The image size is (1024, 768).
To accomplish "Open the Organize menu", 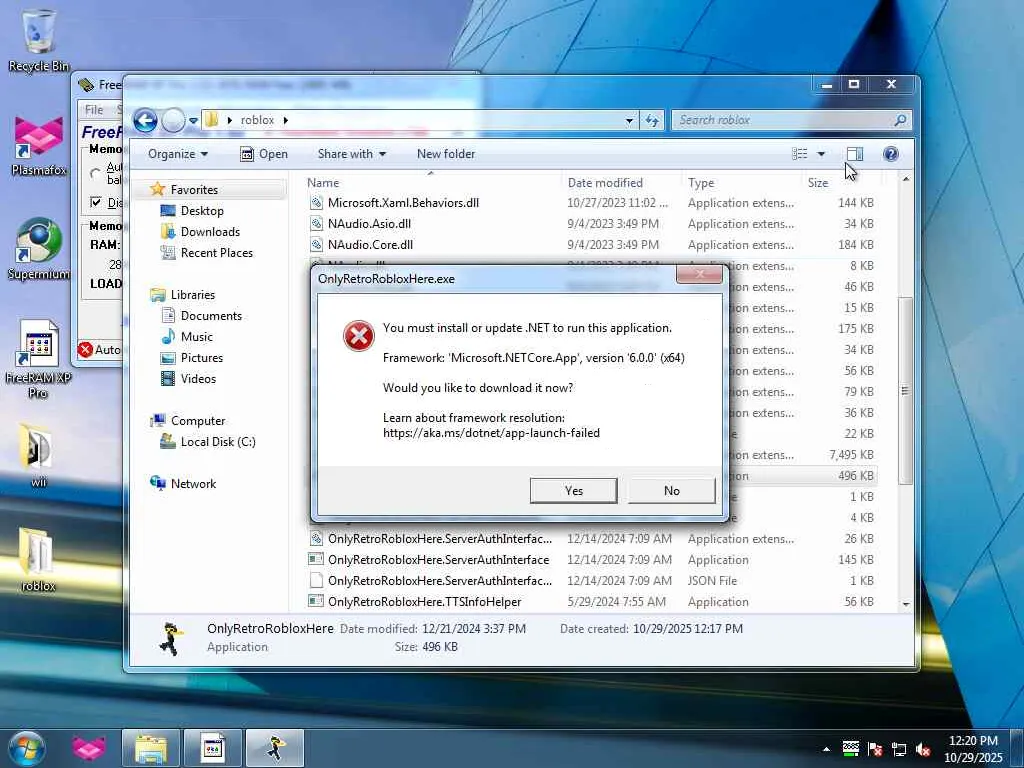I will tap(178, 154).
